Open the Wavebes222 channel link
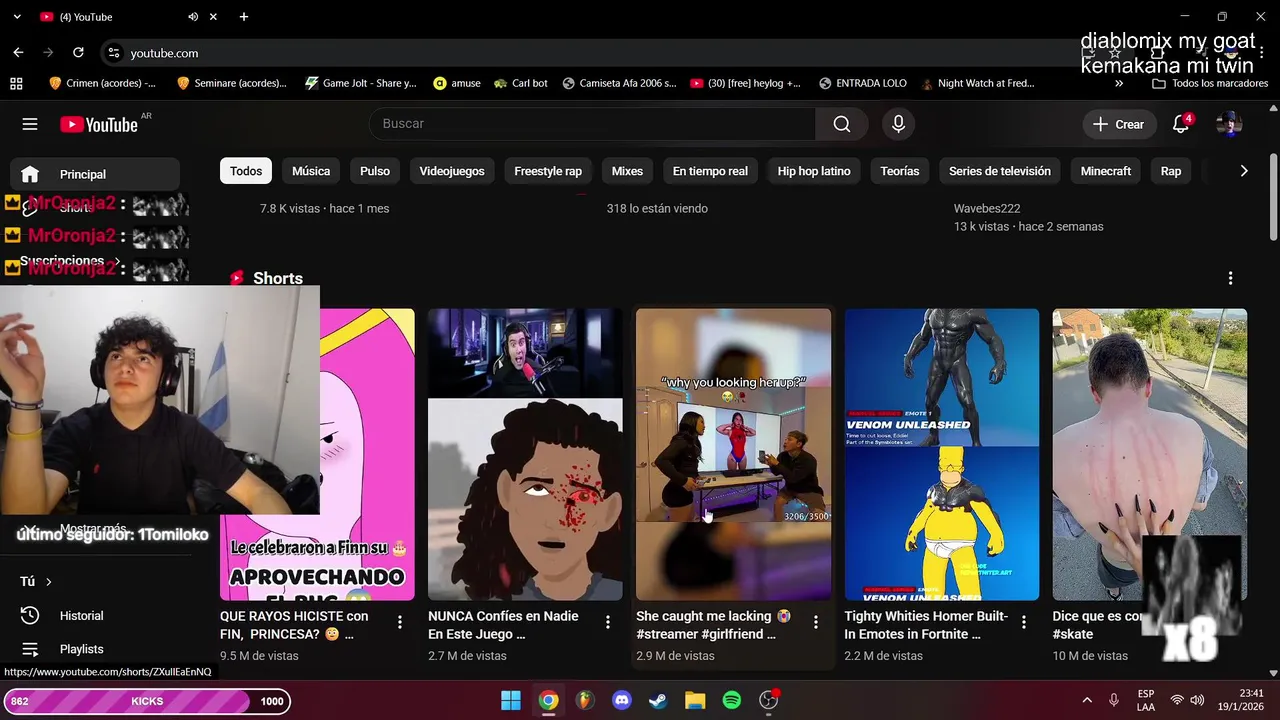Viewport: 1280px width, 720px height. point(986,208)
